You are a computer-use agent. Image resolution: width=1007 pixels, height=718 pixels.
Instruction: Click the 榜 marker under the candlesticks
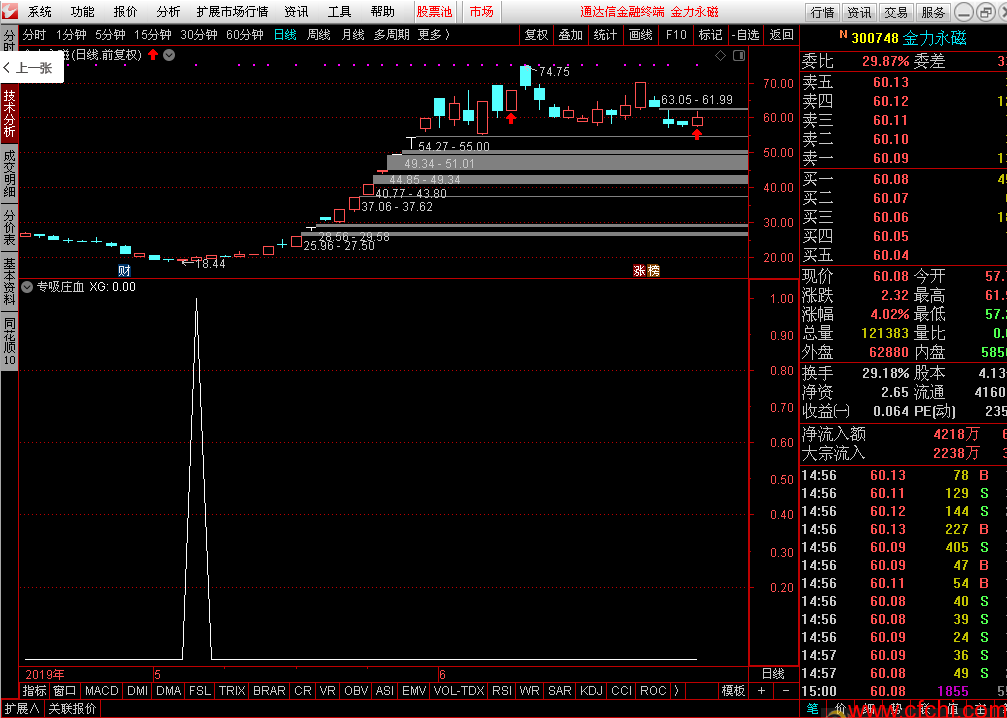pos(653,270)
